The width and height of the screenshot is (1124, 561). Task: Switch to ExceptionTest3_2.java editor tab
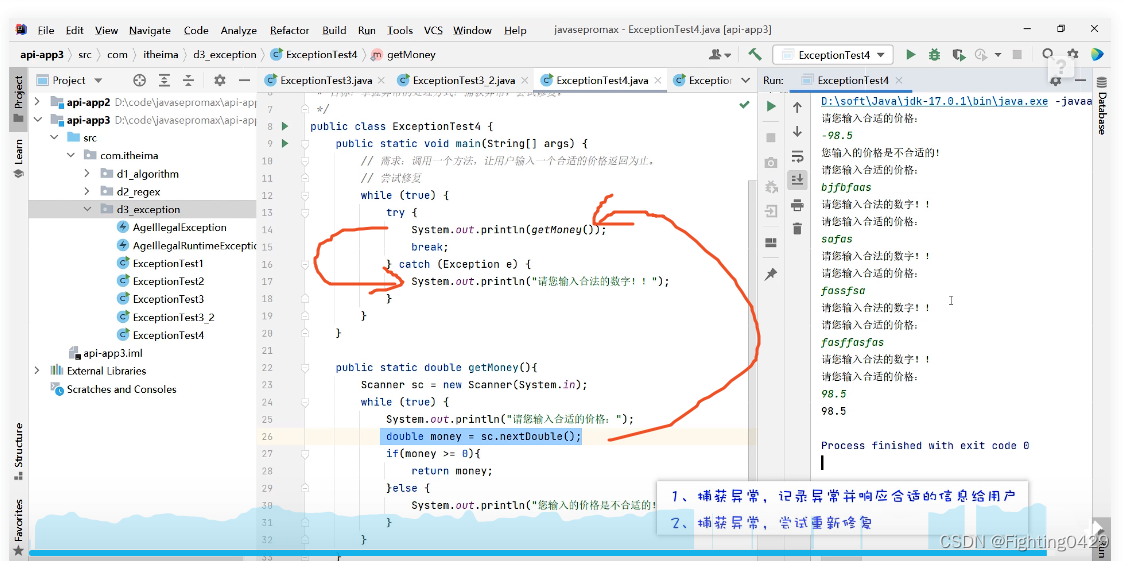coord(463,80)
